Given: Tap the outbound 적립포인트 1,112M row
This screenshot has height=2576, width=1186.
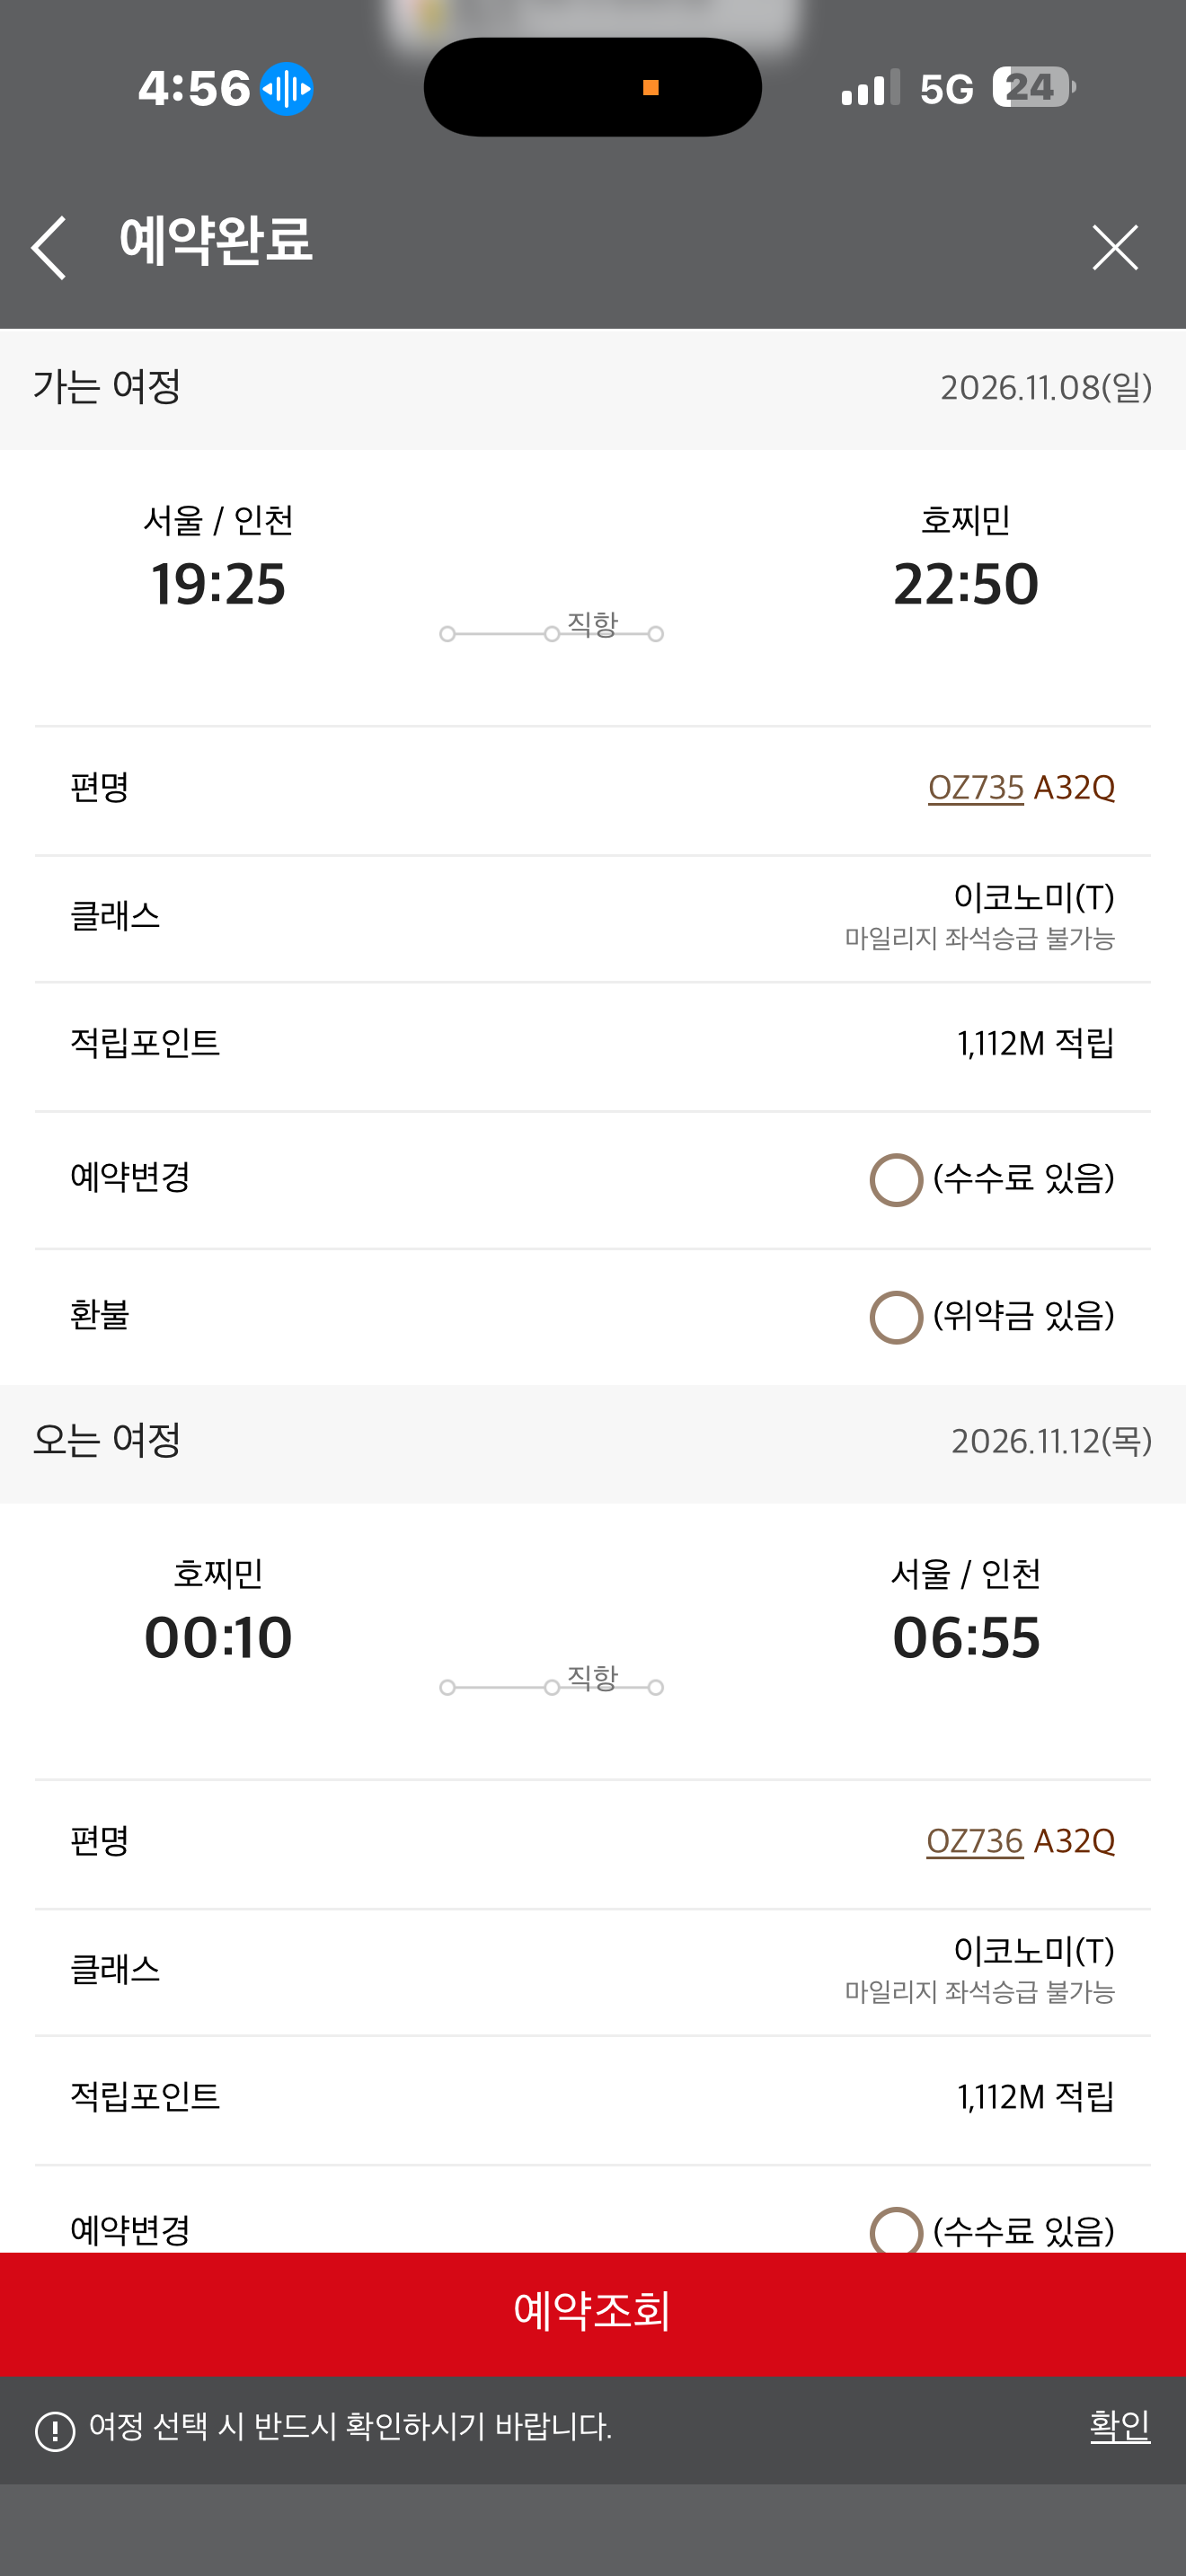Looking at the screenshot, I should tap(592, 1044).
